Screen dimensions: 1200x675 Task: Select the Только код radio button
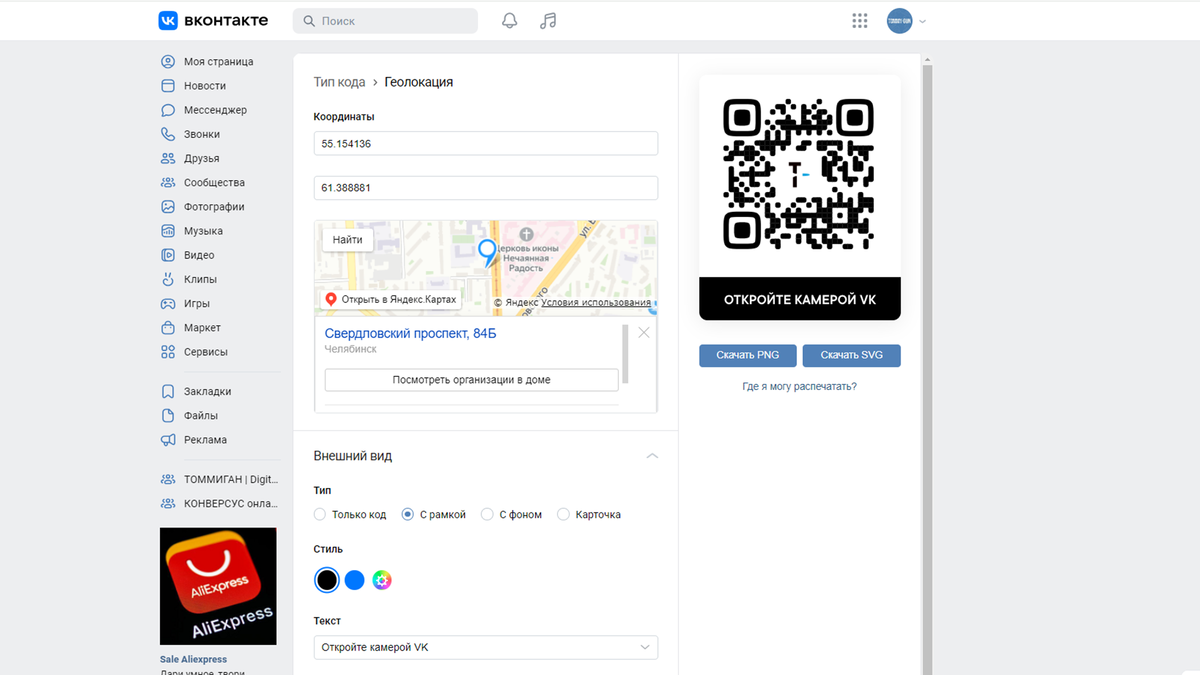tap(320, 514)
